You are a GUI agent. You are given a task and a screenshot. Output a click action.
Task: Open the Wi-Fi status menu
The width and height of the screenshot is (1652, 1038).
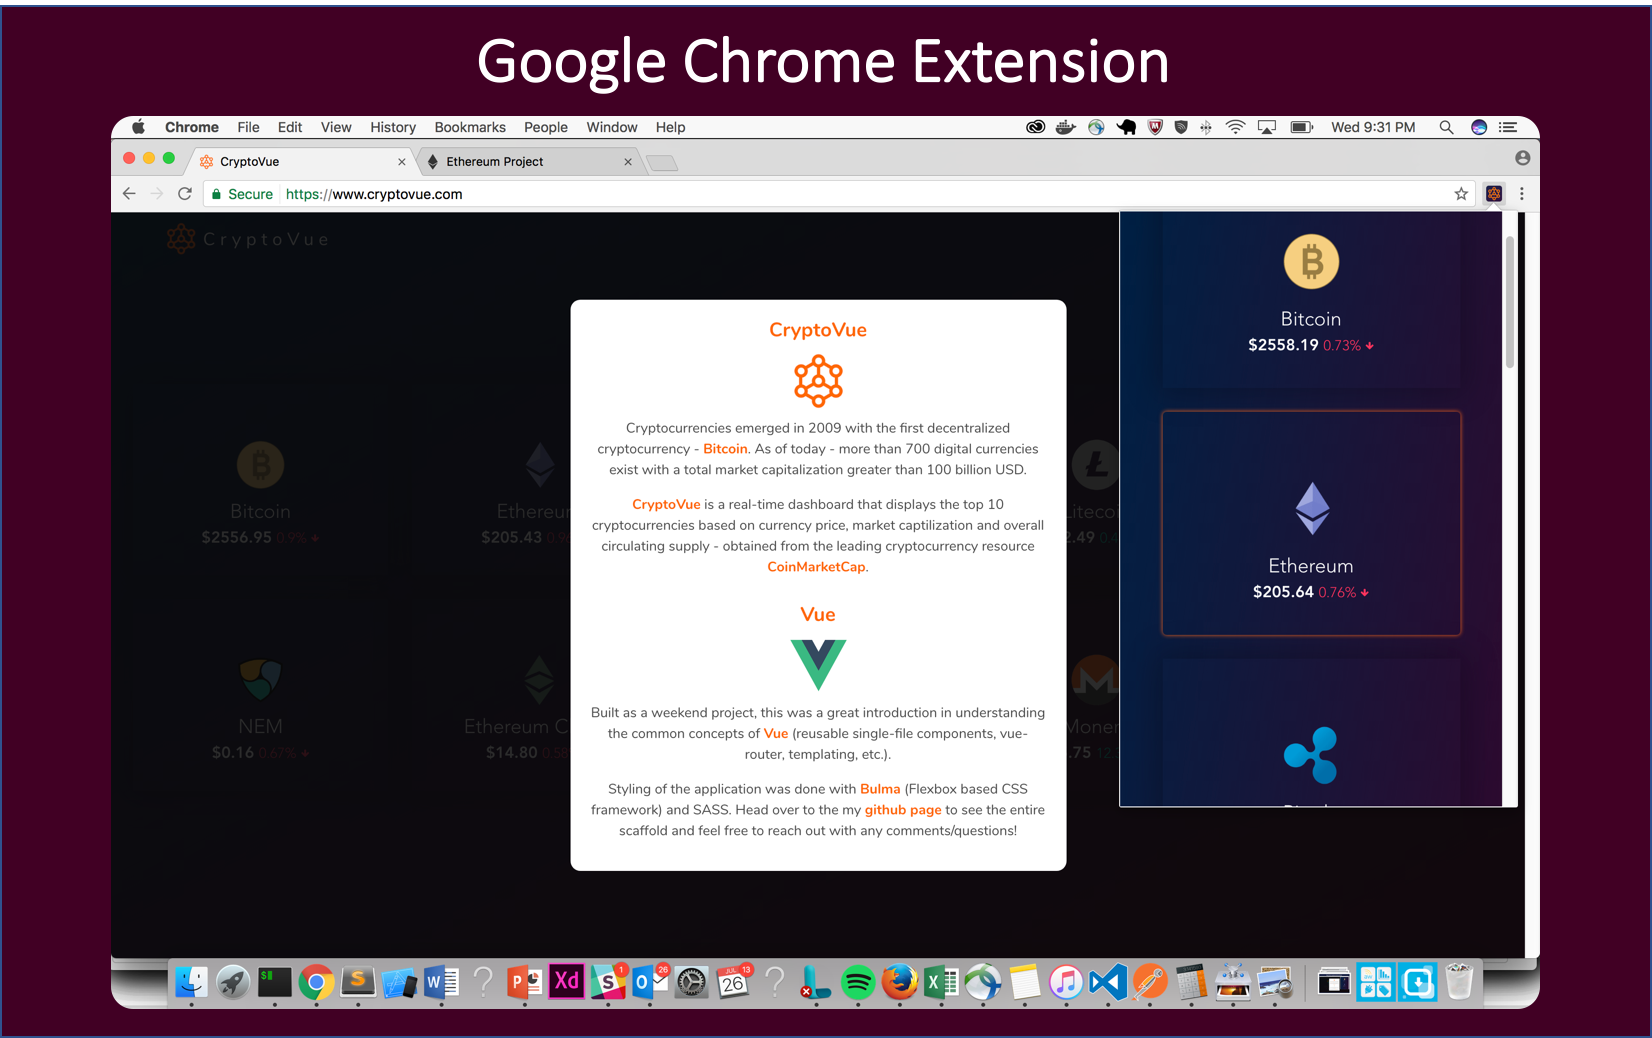click(x=1236, y=127)
